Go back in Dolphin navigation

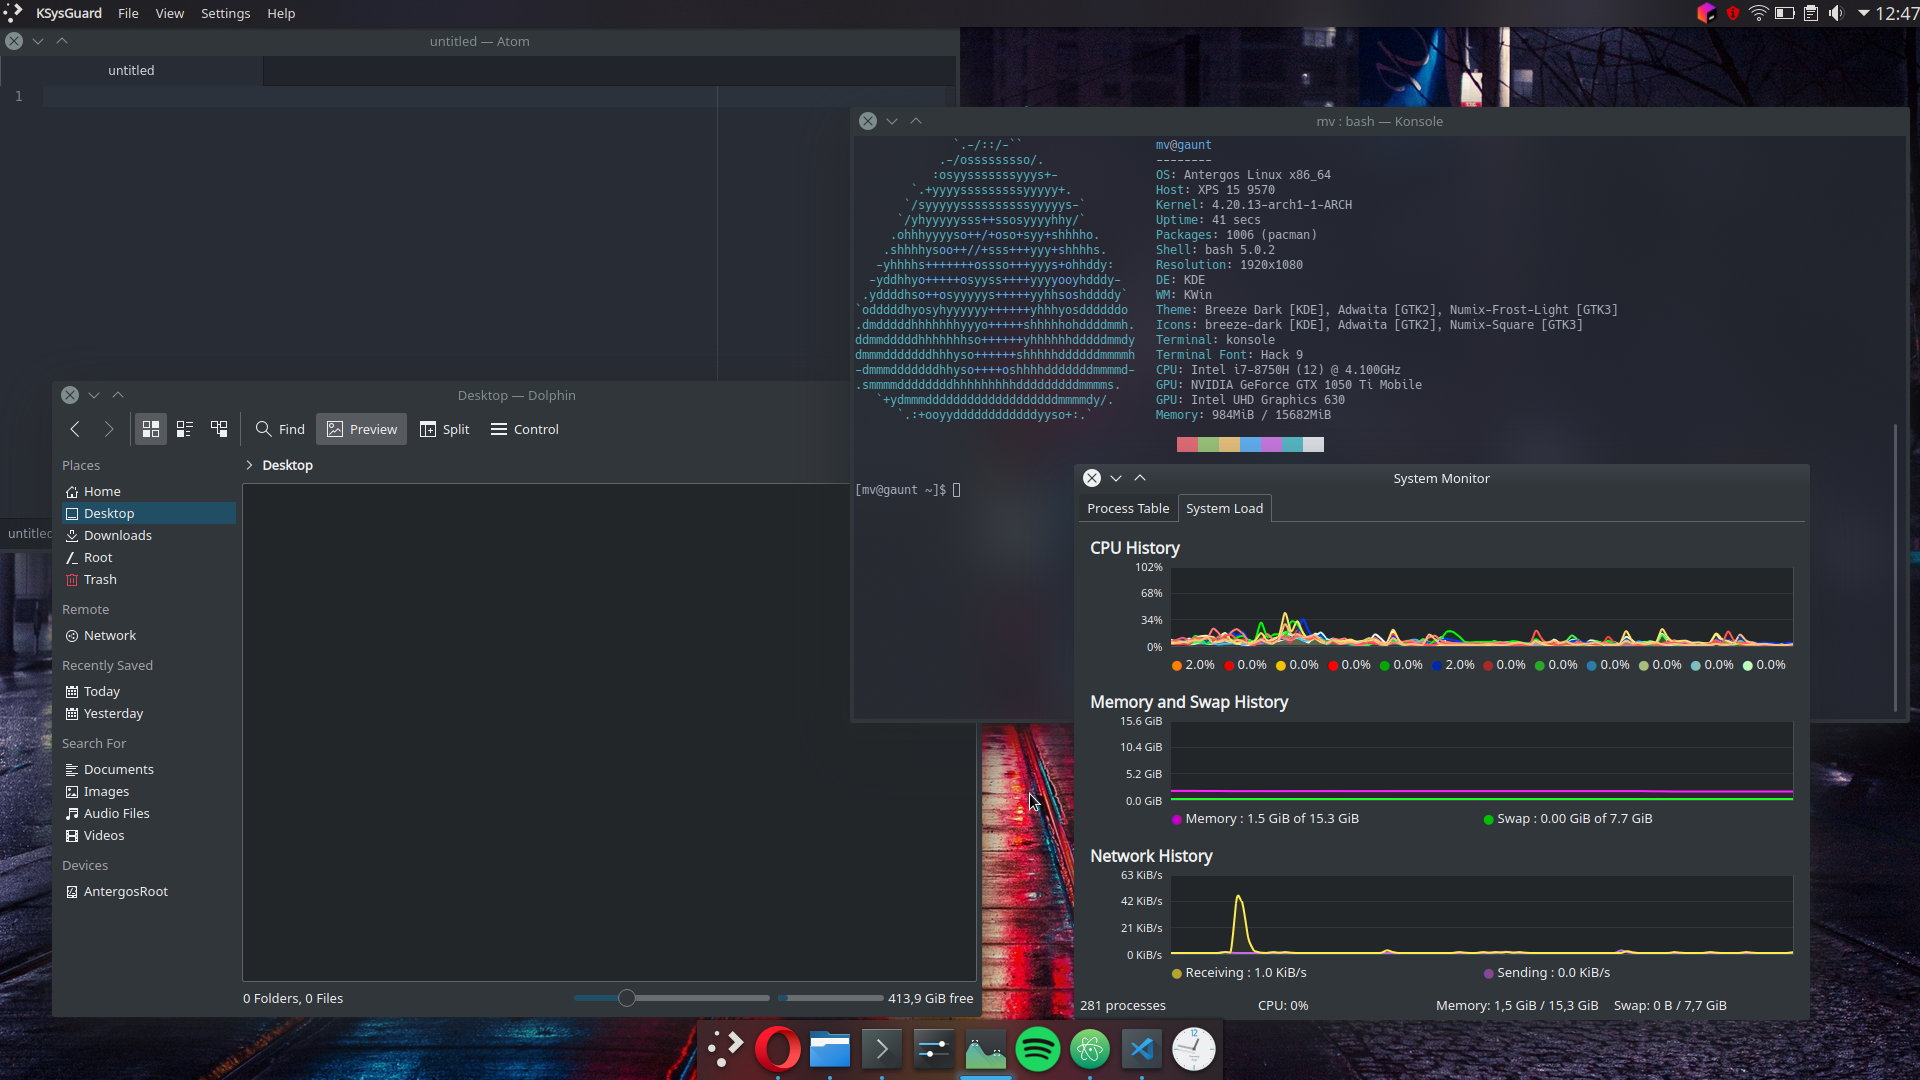[75, 429]
